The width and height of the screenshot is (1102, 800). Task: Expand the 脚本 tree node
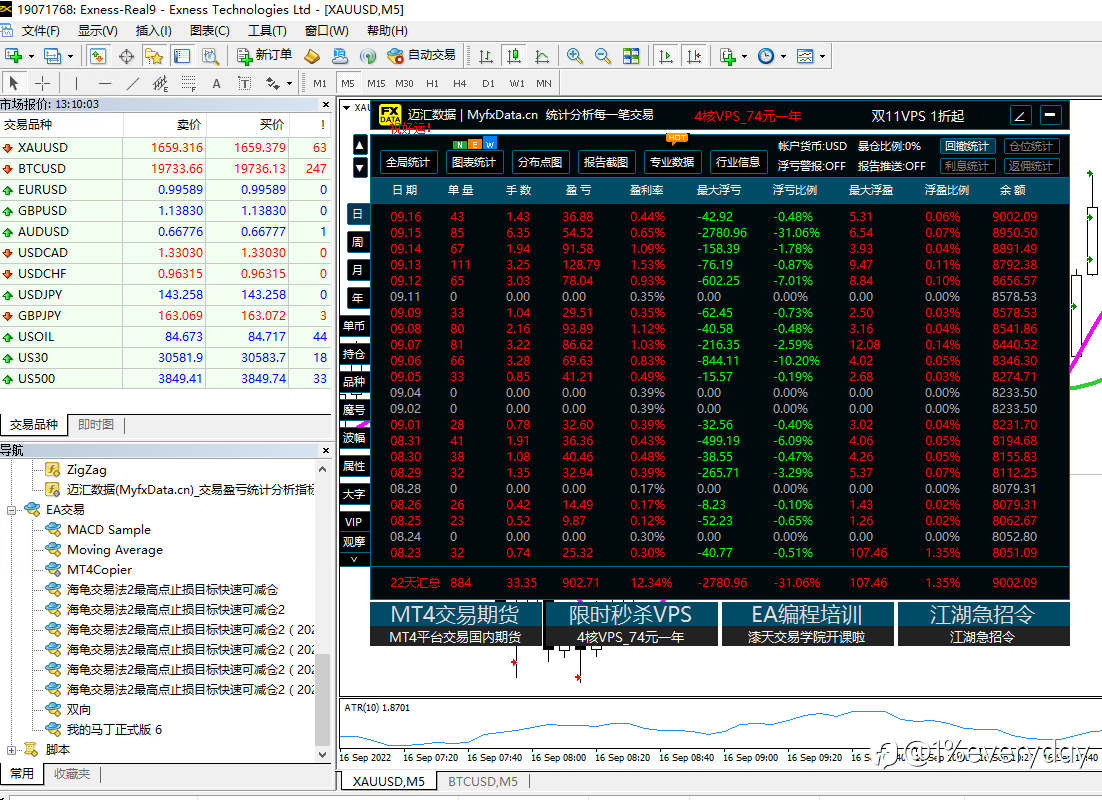pyautogui.click(x=12, y=750)
